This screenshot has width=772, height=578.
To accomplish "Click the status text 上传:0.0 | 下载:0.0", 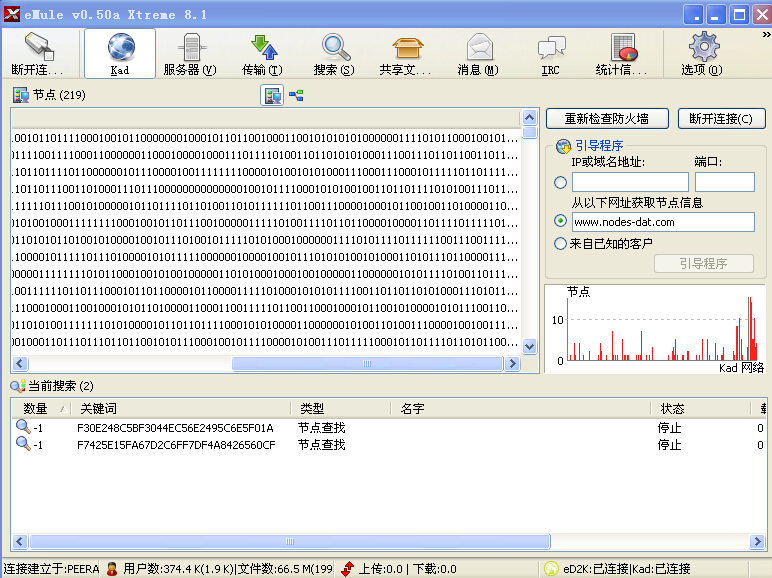I will (407, 569).
